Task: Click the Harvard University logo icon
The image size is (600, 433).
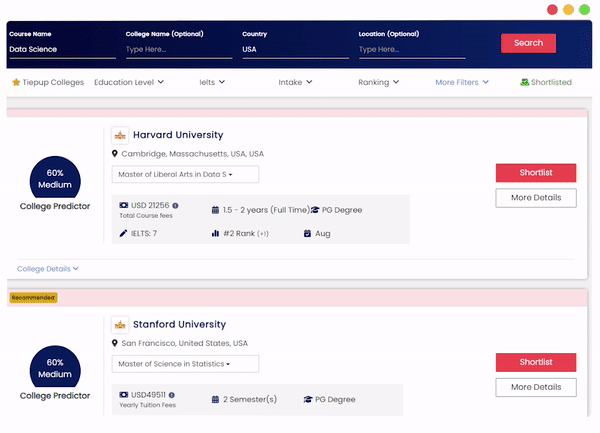Action: 120,135
